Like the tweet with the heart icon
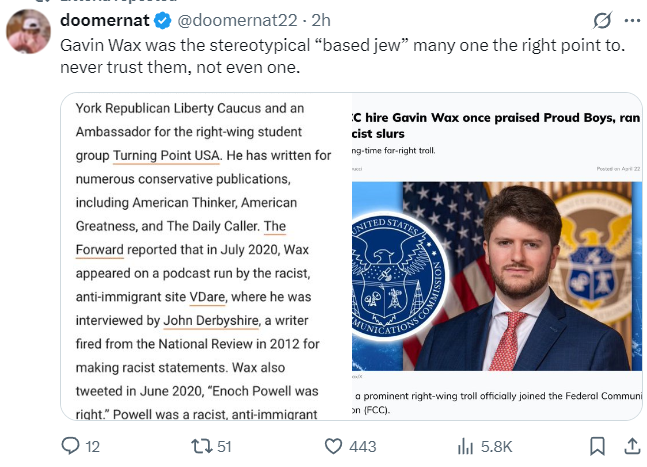 click(x=335, y=446)
